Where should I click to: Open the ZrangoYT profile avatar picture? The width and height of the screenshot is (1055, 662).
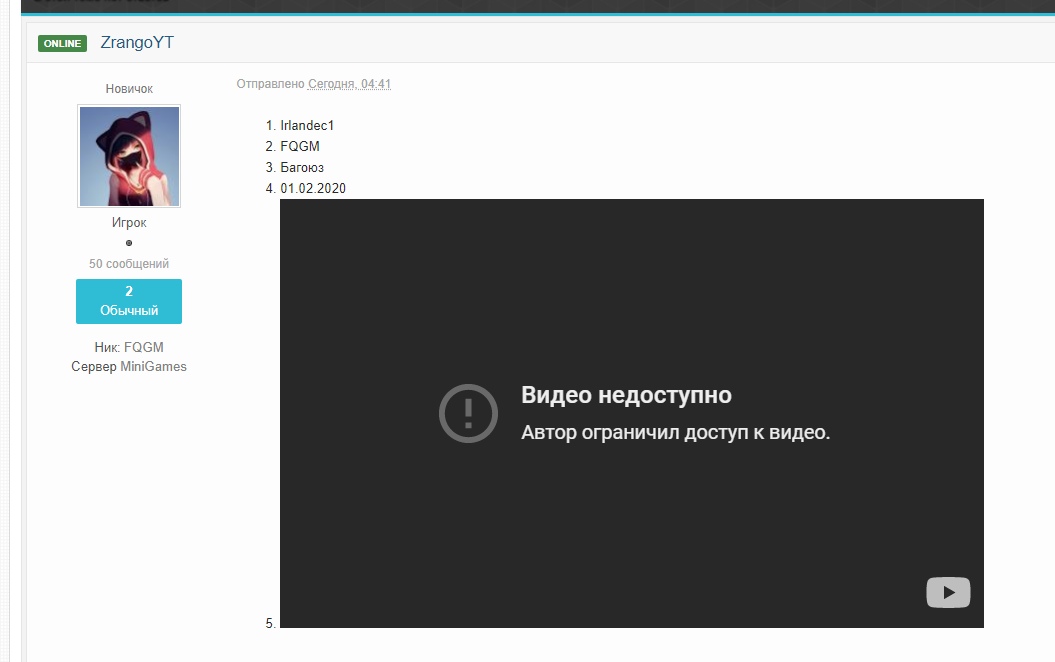[x=128, y=156]
